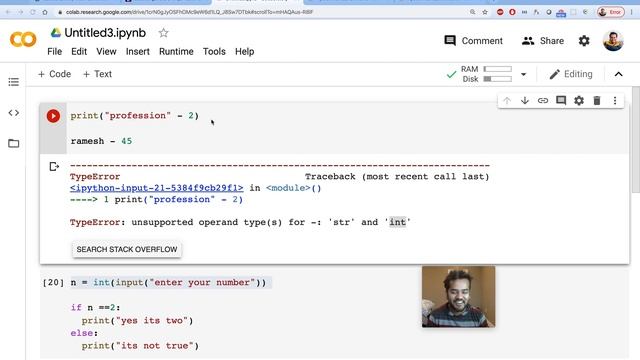Open the ipython-input-21 traceback link
The width and height of the screenshot is (640, 360).
pyautogui.click(x=157, y=188)
